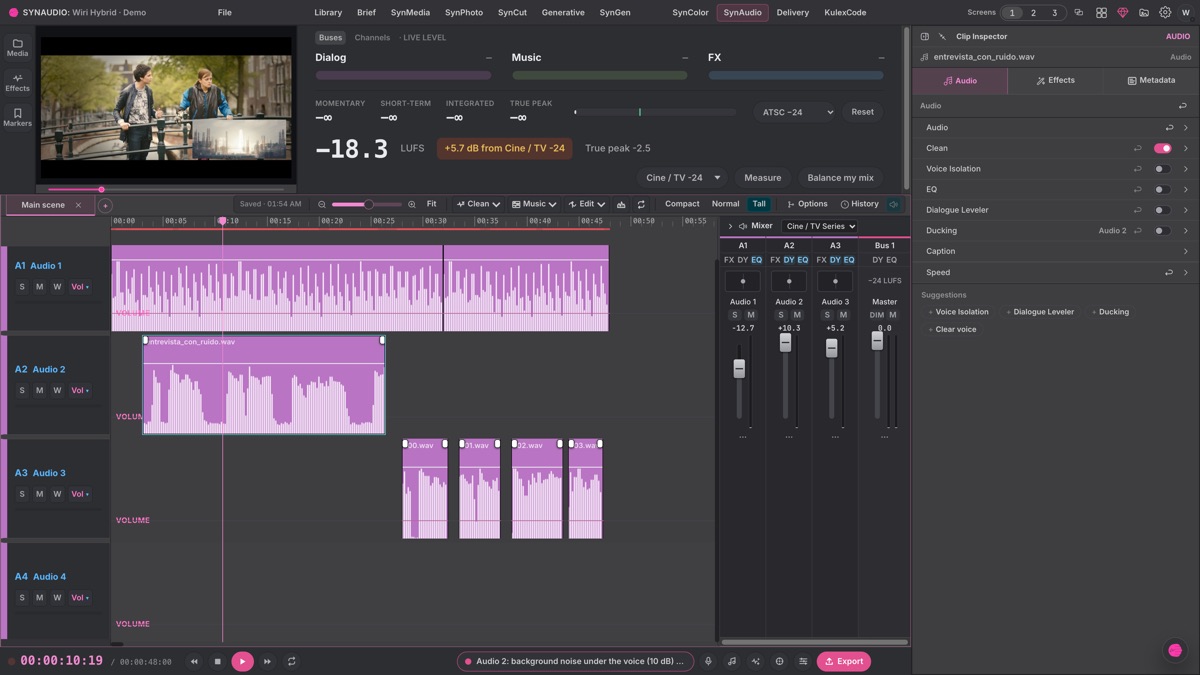
Task: Open the Markers sidebar icon
Action: pos(17,117)
